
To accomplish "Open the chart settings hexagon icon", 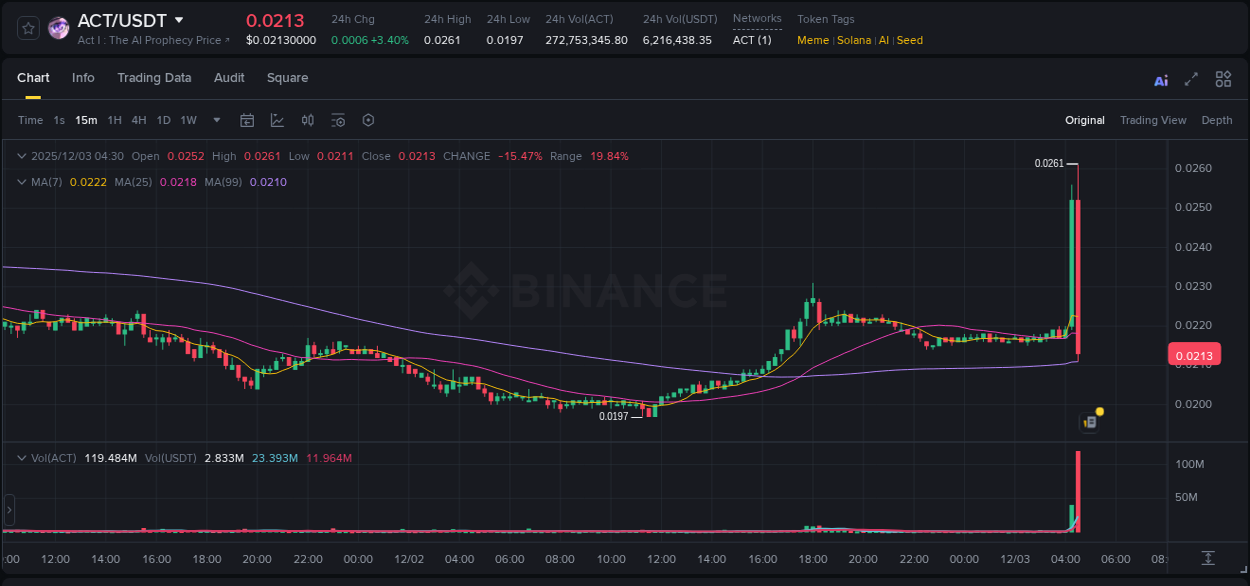I will (x=368, y=120).
